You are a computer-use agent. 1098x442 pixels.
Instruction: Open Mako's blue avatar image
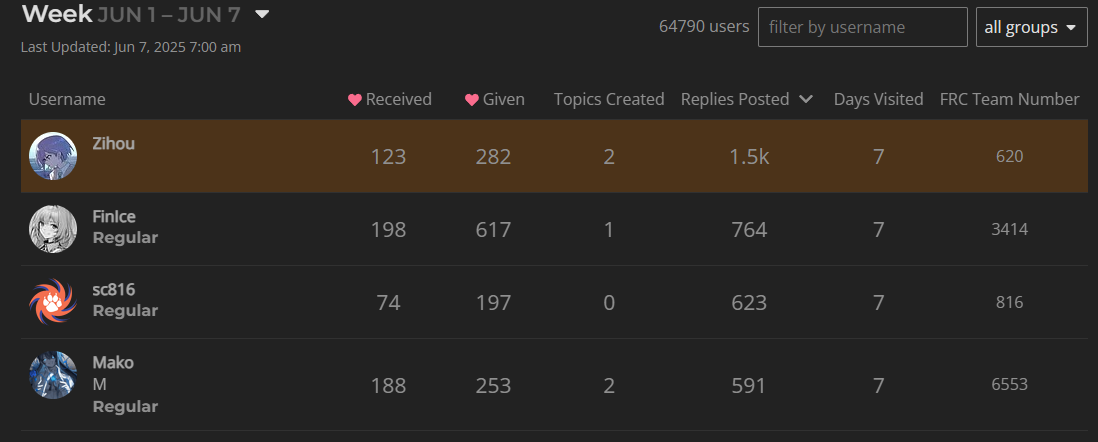coord(53,375)
